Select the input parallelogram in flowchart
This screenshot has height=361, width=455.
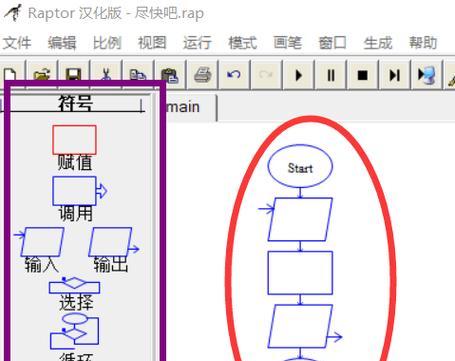300,219
